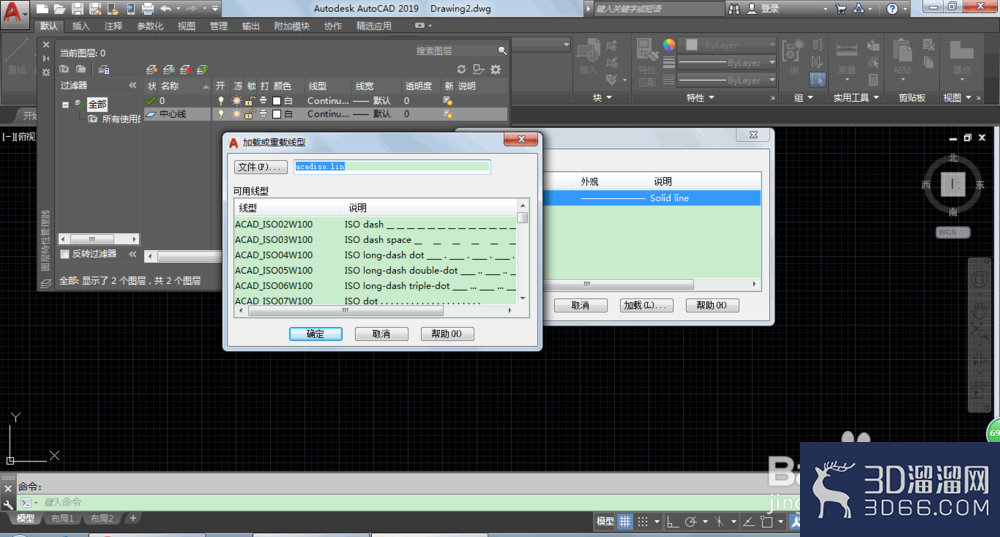
Task: Click the Save As icon in quick access toolbar
Action: (95, 8)
